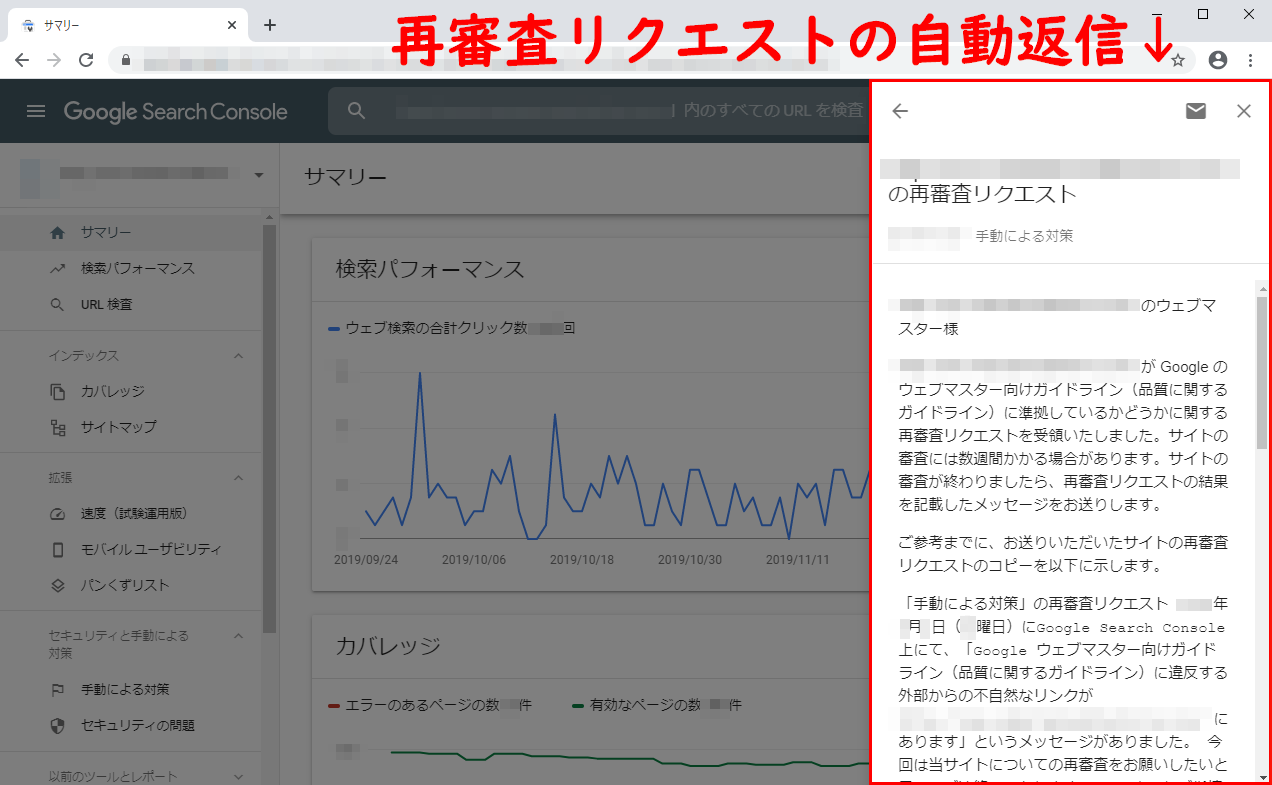Screen dimensions: 1272x785
Task: Expand 以前のツールとレポート section
Action: (x=238, y=776)
